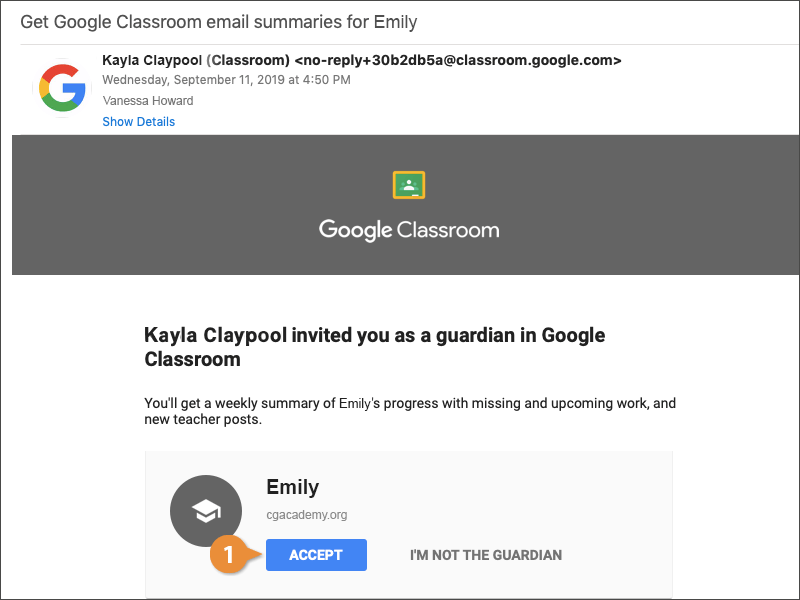Click the student name Emily in card
This screenshot has height=600, width=800.
[x=292, y=487]
